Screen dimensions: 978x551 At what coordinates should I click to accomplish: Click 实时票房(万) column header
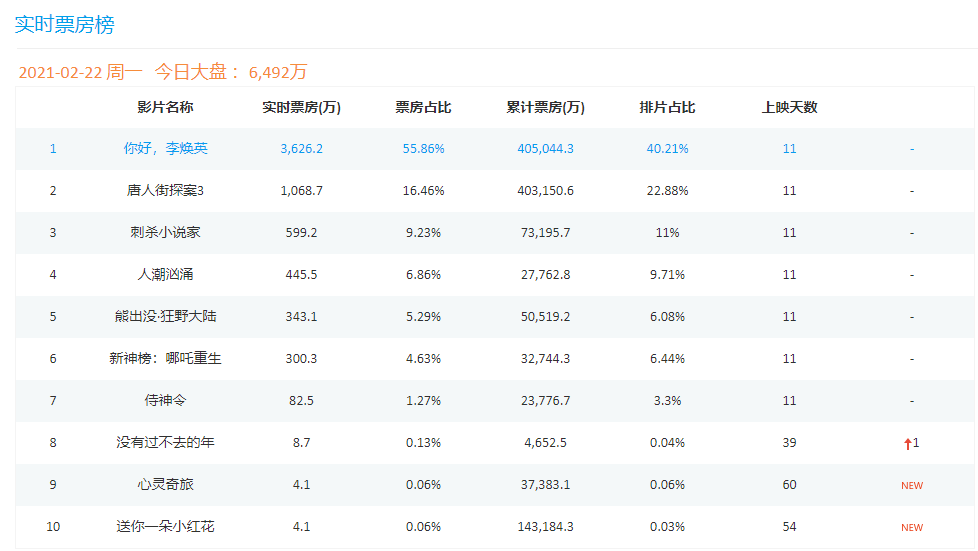click(301, 107)
